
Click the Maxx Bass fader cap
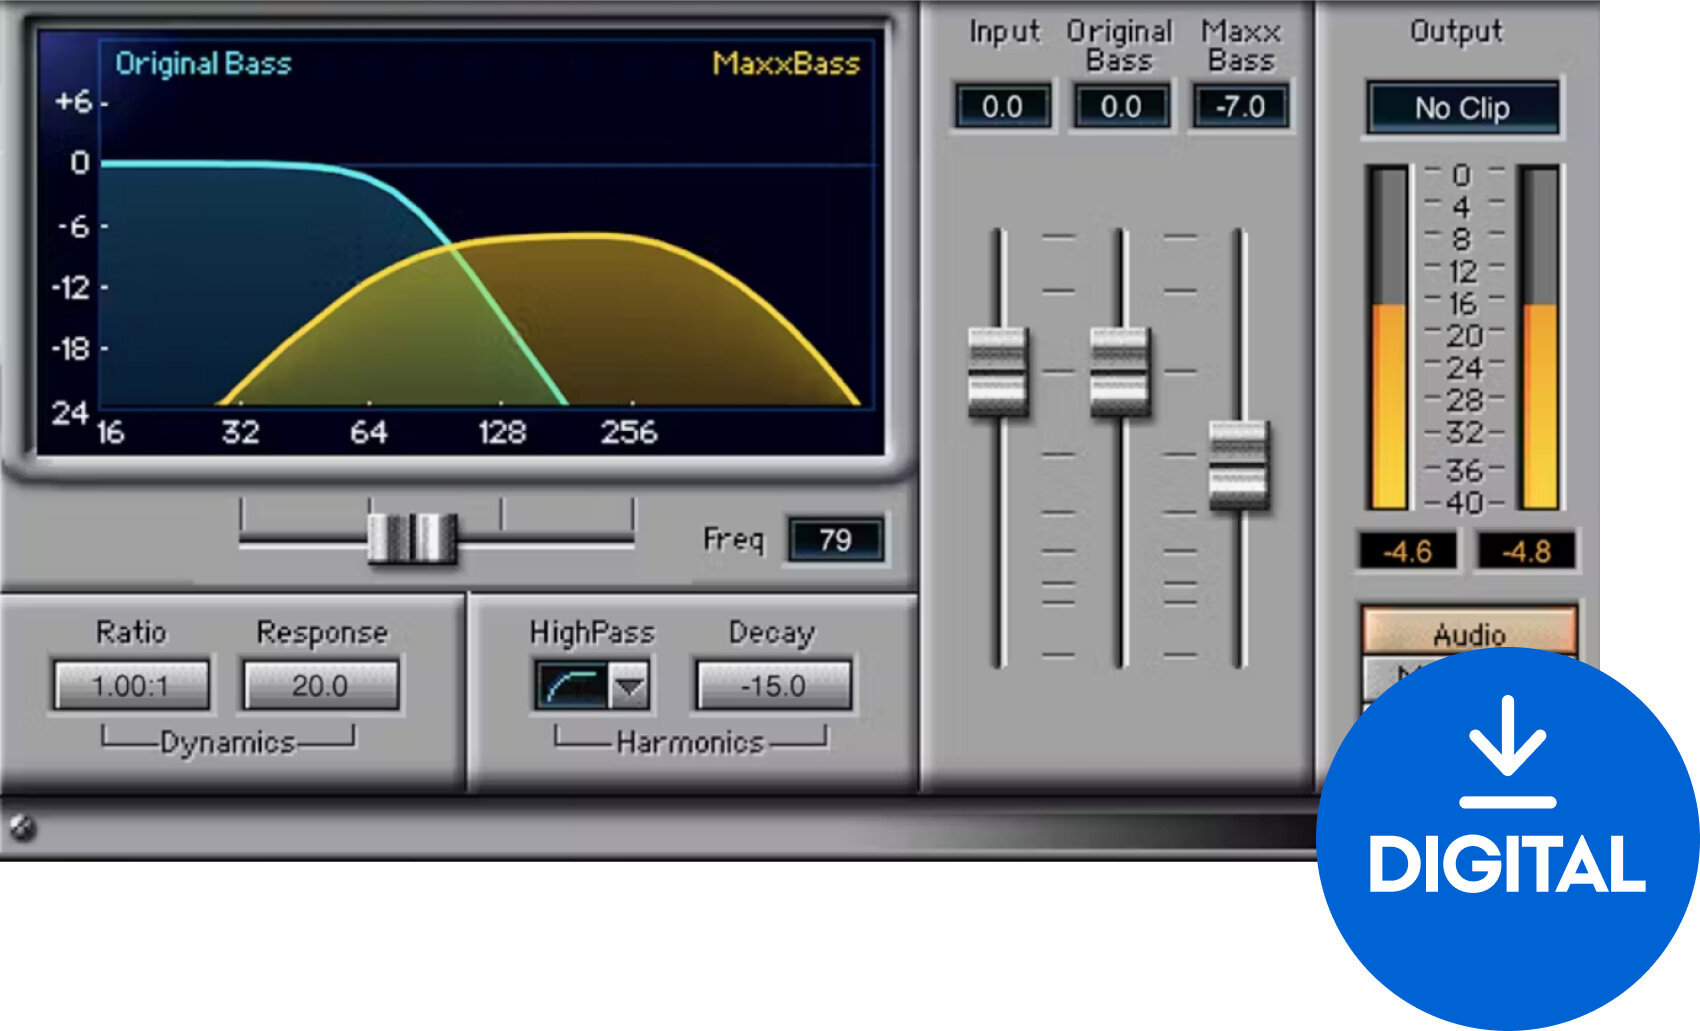1238,462
